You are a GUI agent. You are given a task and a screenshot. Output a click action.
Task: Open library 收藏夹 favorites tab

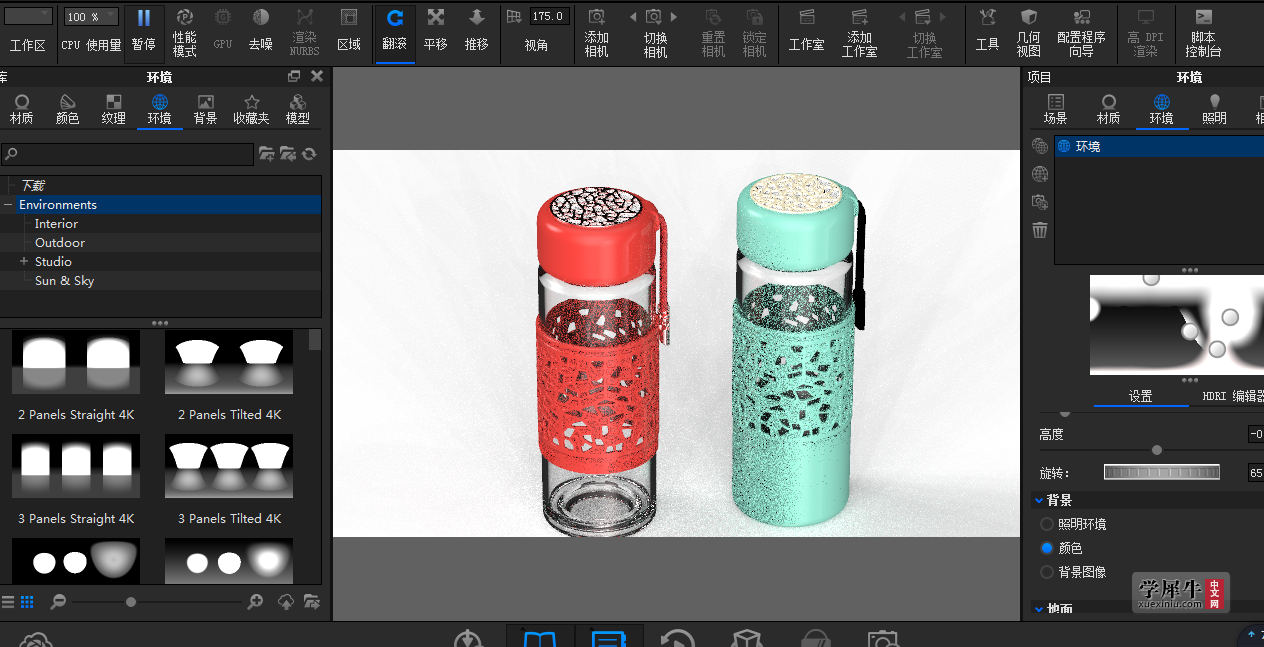click(x=251, y=110)
